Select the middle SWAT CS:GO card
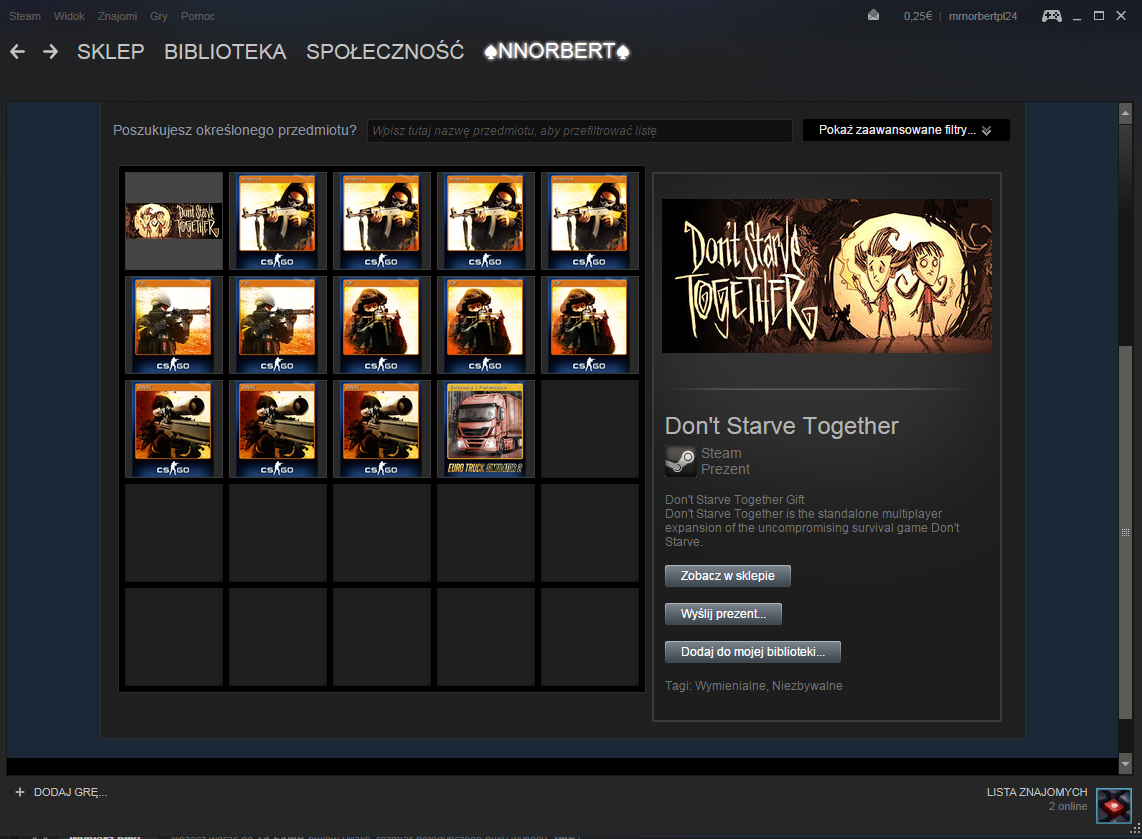The height and width of the screenshot is (839, 1142). (x=277, y=429)
